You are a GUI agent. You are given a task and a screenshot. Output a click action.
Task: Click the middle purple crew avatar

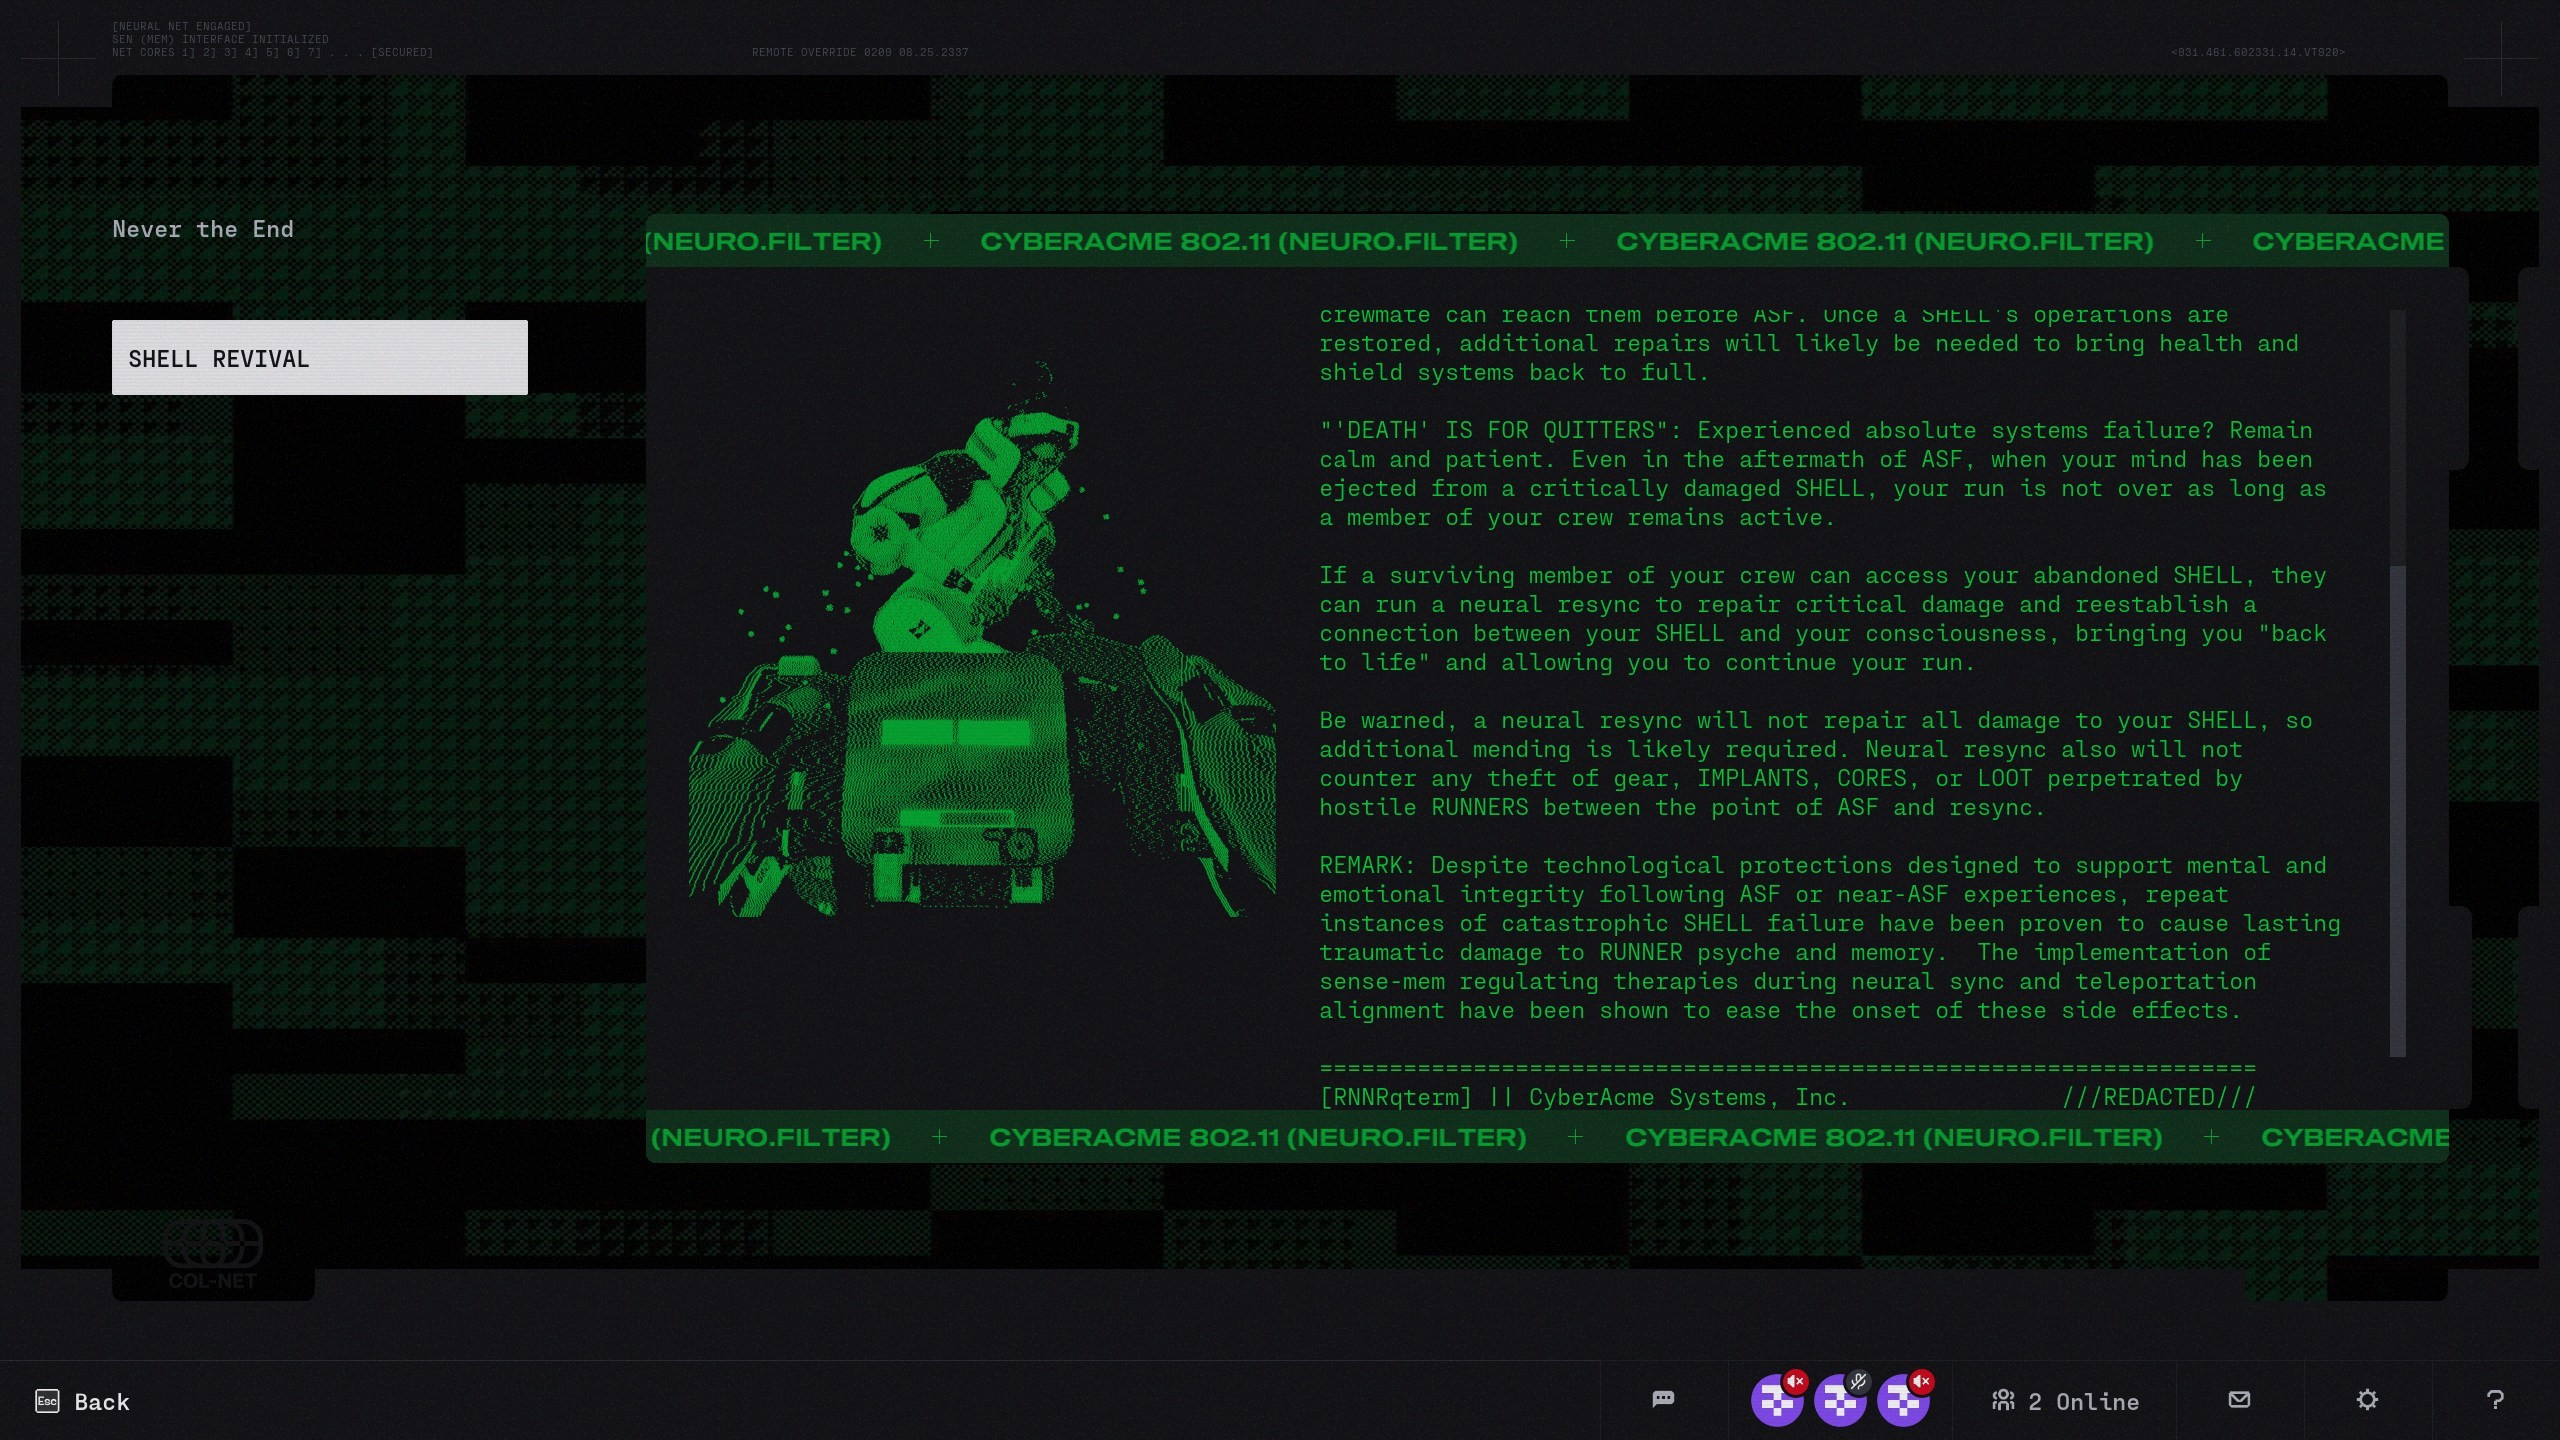[1839, 1402]
